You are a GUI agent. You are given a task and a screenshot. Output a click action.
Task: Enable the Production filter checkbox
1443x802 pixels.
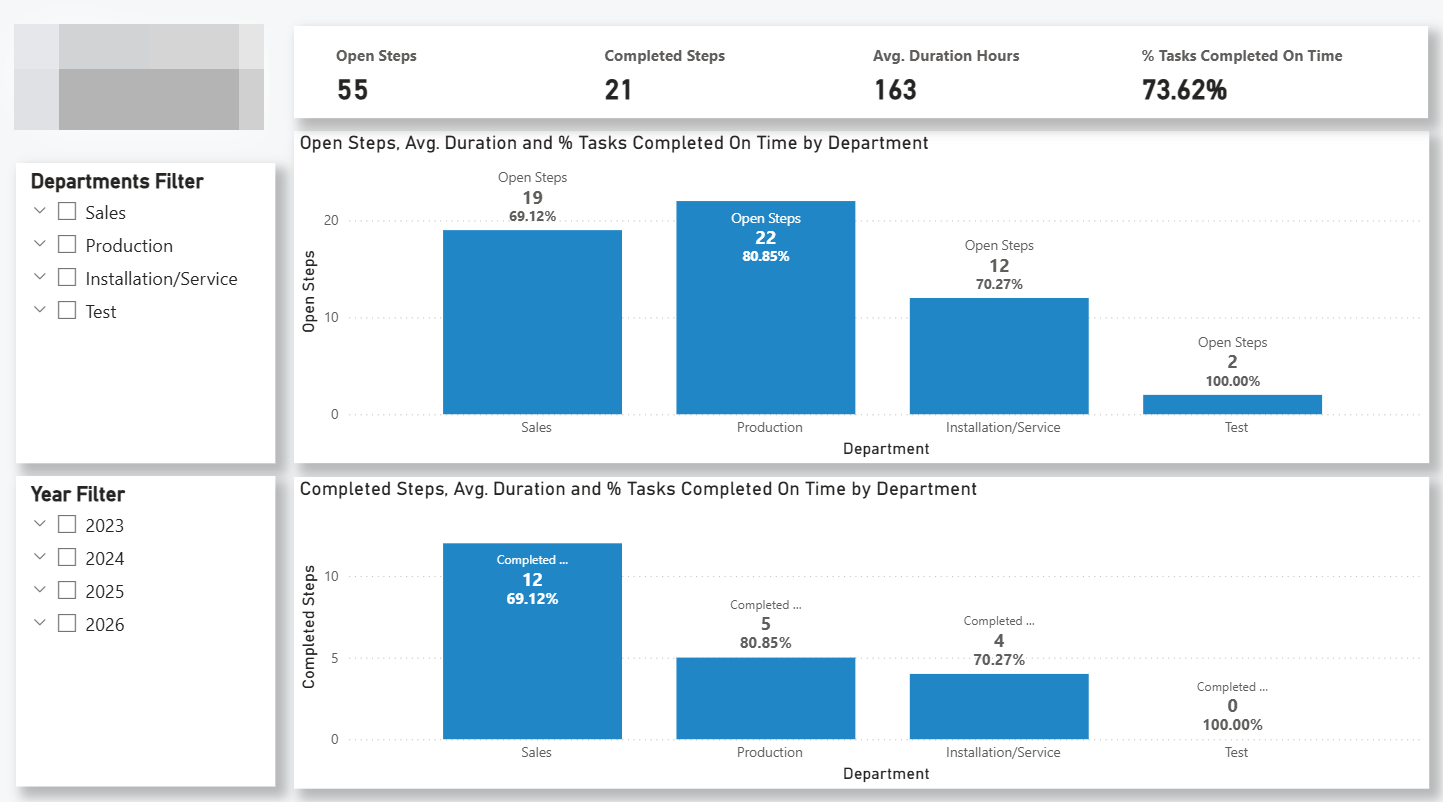(x=67, y=245)
